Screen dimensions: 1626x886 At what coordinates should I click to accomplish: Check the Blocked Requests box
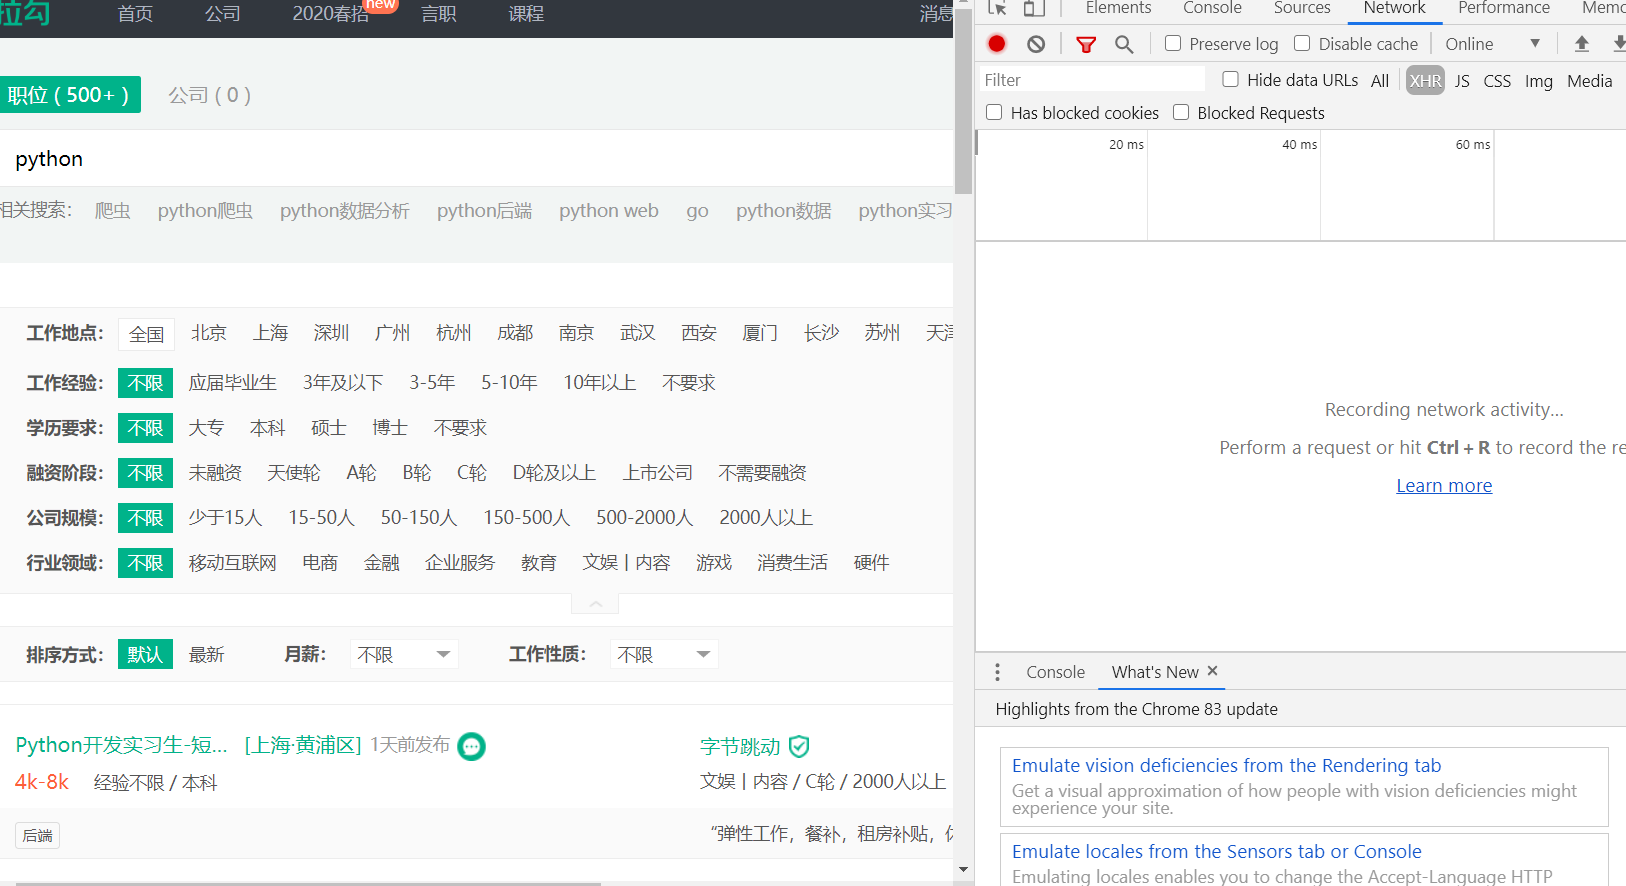tap(1181, 112)
